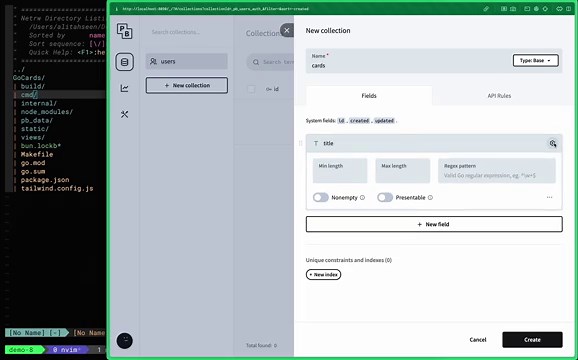The height and width of the screenshot is (360, 578).
Task: Enable the Nonempty toggle
Action: click(321, 198)
